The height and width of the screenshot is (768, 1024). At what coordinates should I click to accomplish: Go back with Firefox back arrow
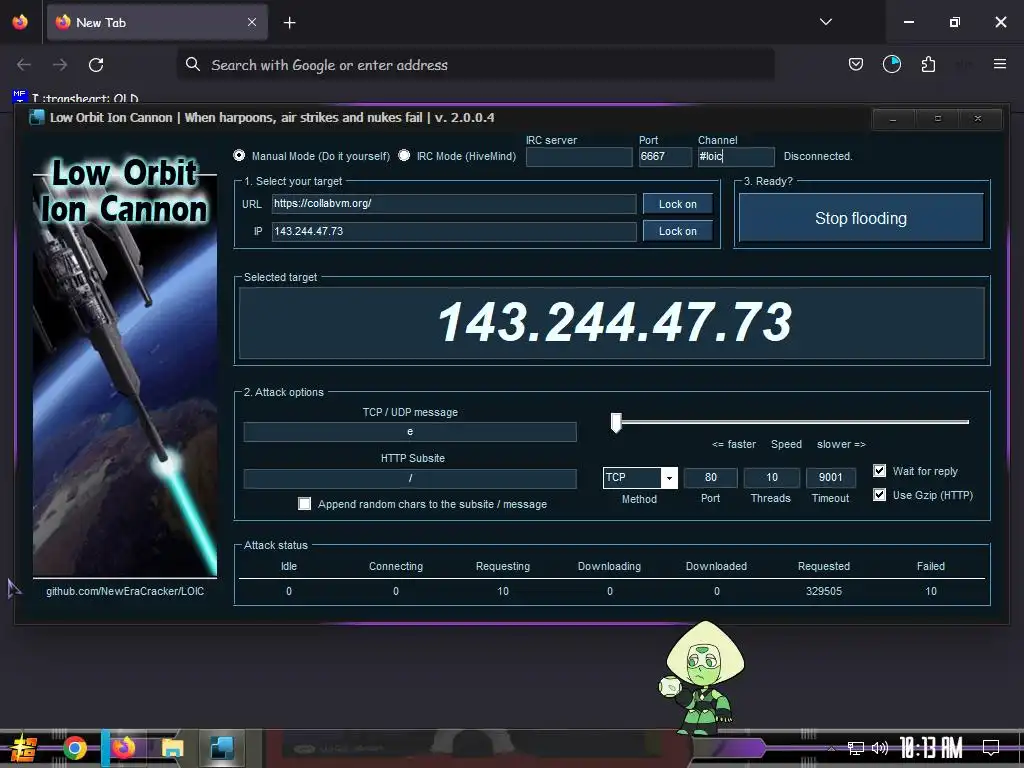24,65
